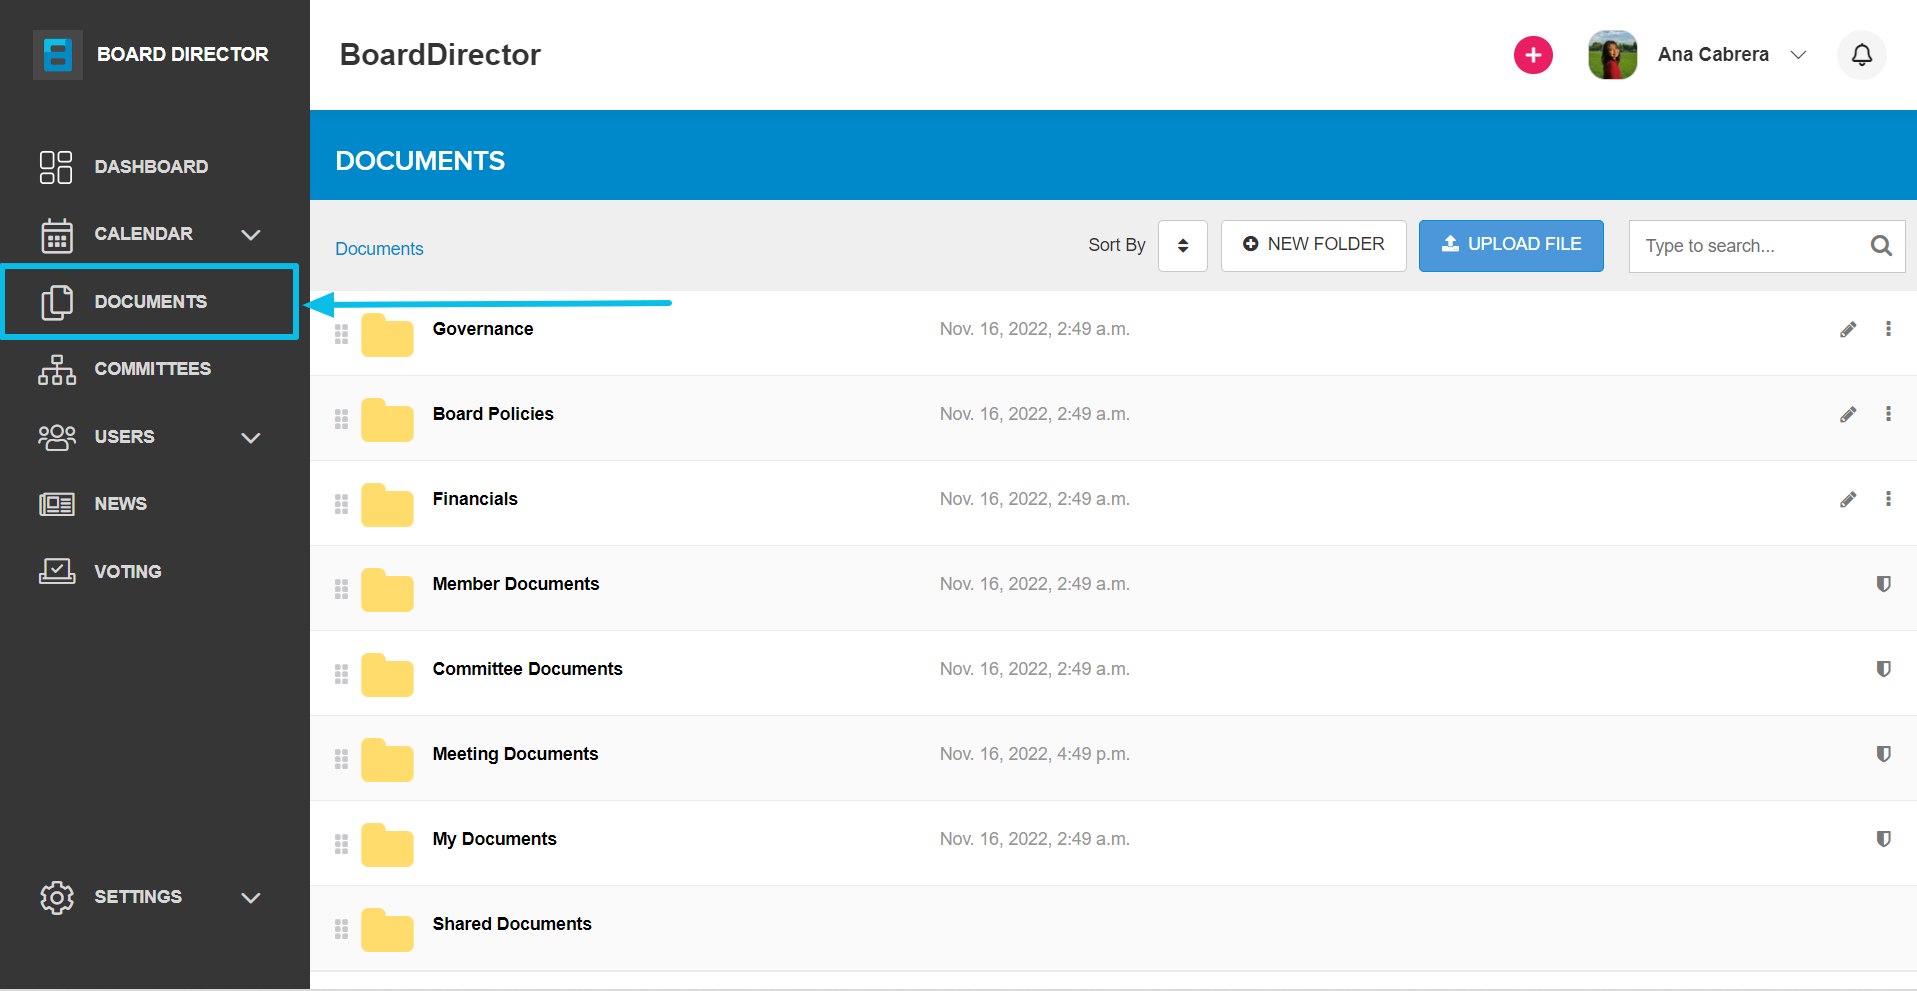1917x991 pixels.
Task: Edit the Governance folder with pencil icon
Action: coord(1848,330)
